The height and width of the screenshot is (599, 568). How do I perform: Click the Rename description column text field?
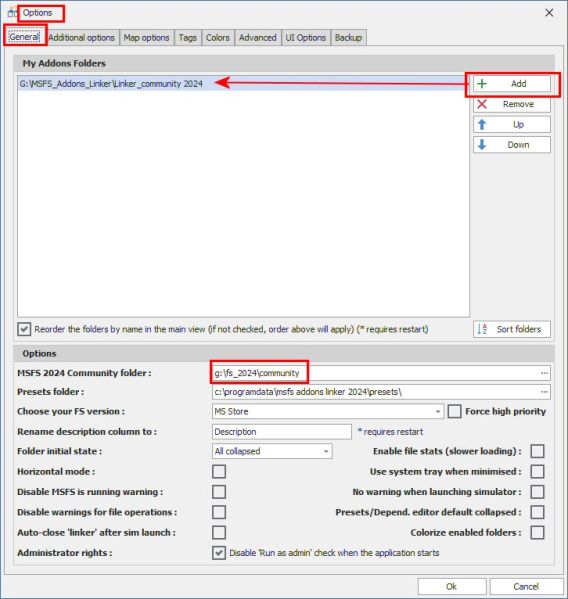click(x=282, y=432)
